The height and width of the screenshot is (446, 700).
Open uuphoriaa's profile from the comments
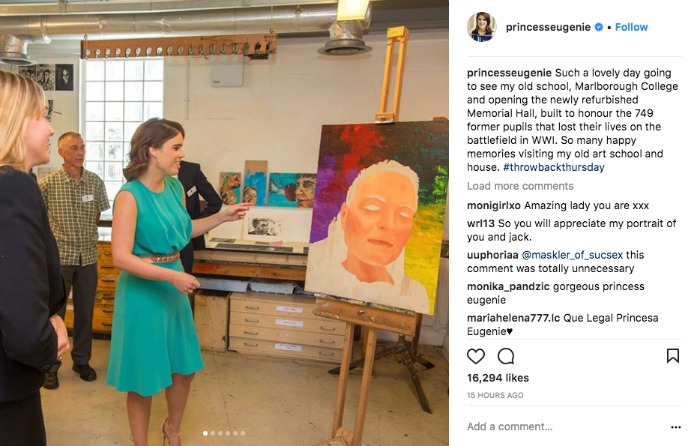point(492,255)
